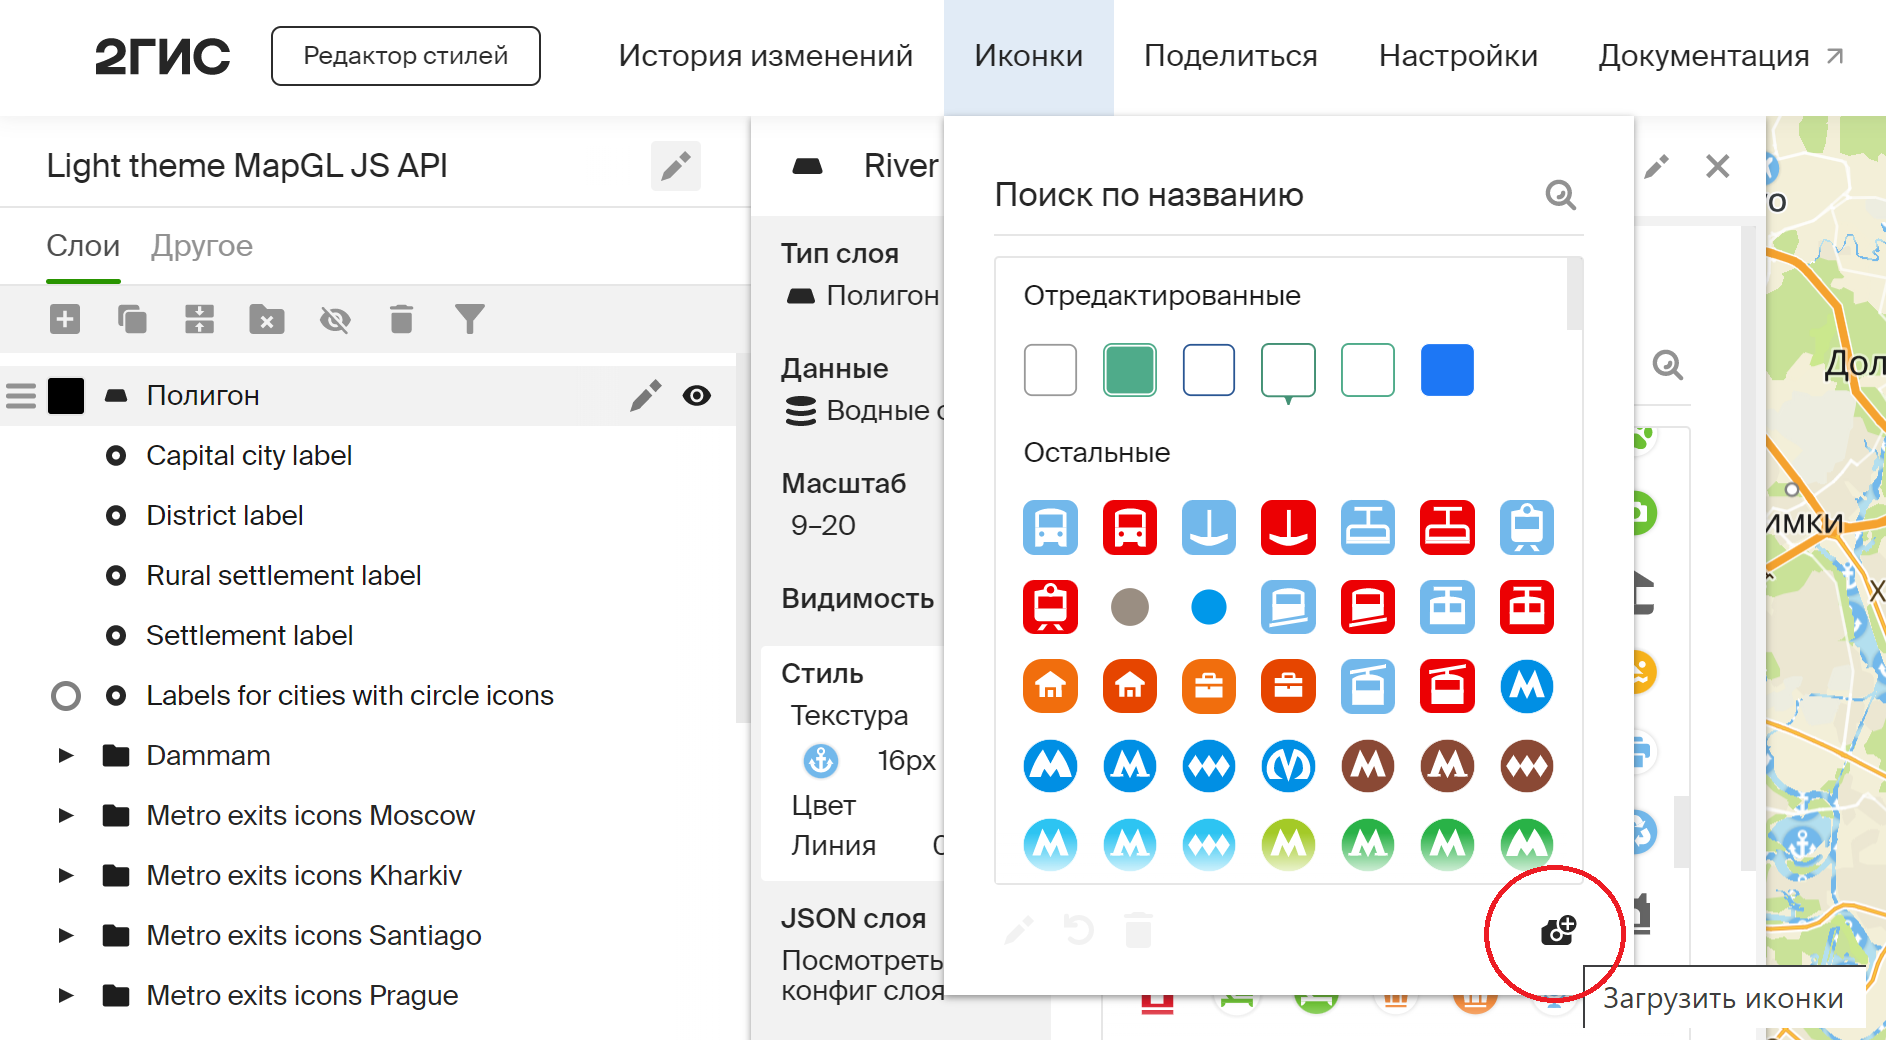Screen dimensions: 1887x1042
Task: Start icon search with the magnifier icon
Action: pyautogui.click(x=1562, y=195)
